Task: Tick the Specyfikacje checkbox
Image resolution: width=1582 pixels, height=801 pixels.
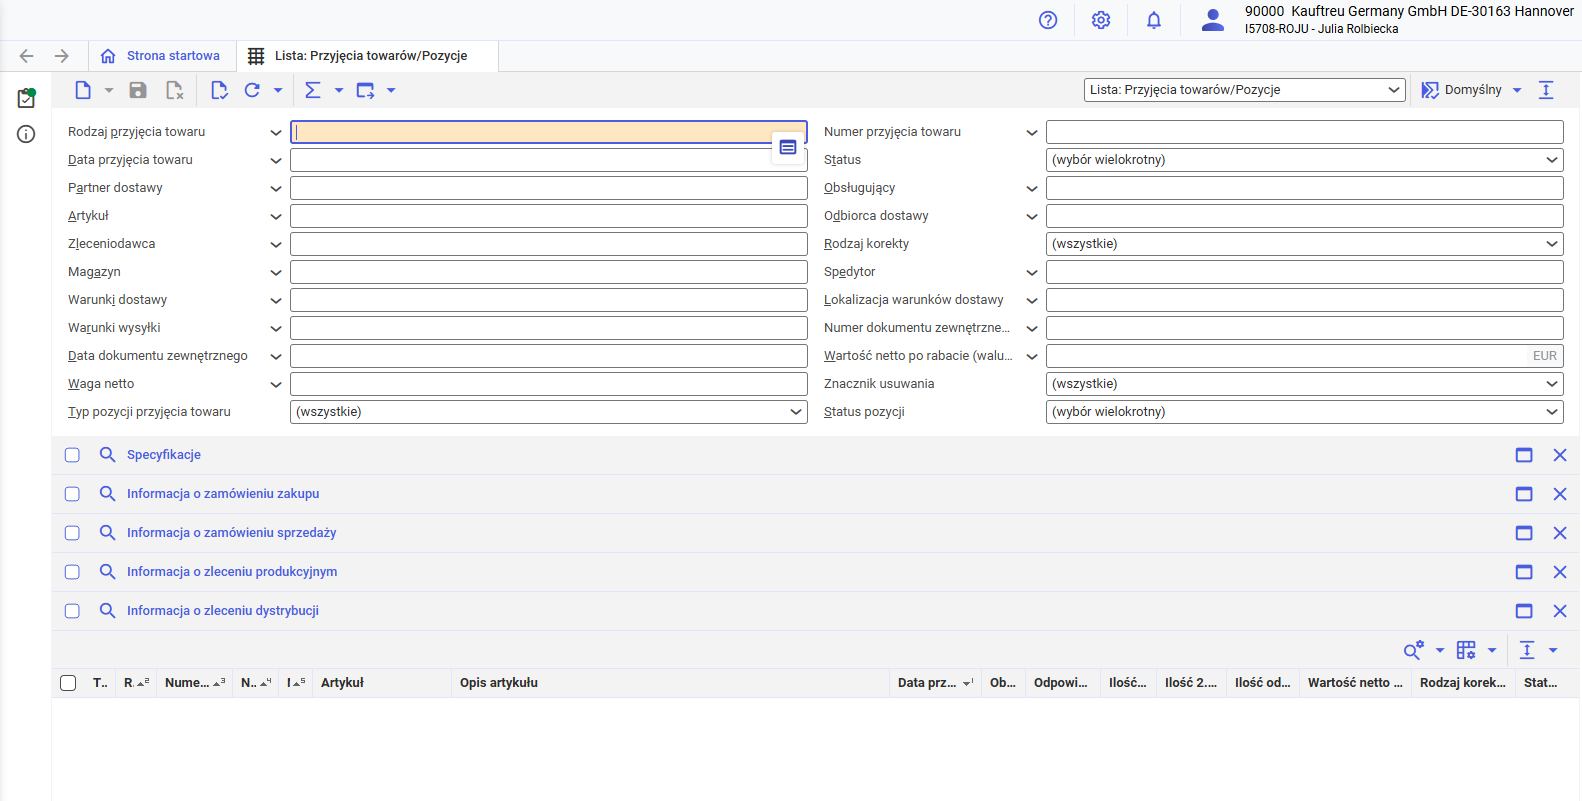Action: coord(72,455)
